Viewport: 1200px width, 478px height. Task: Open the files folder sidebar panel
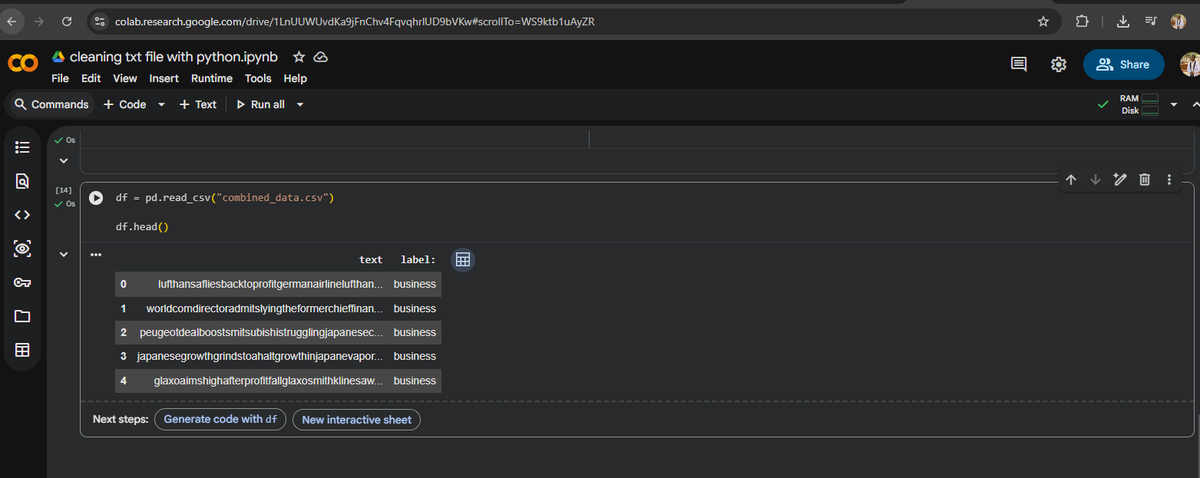pos(23,316)
